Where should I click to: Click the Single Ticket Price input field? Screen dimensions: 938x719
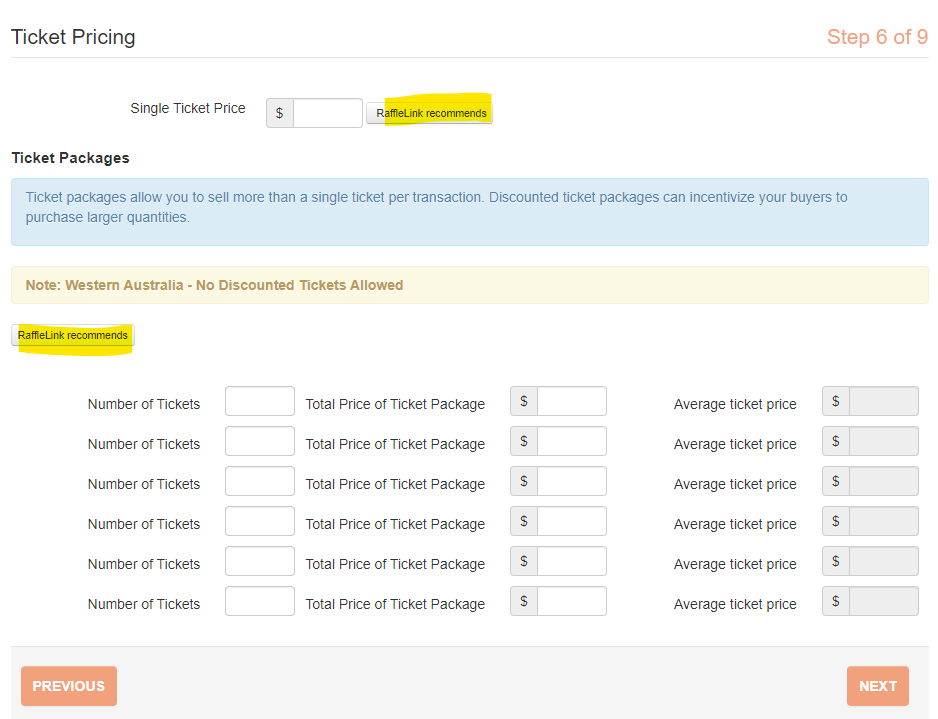coord(327,113)
